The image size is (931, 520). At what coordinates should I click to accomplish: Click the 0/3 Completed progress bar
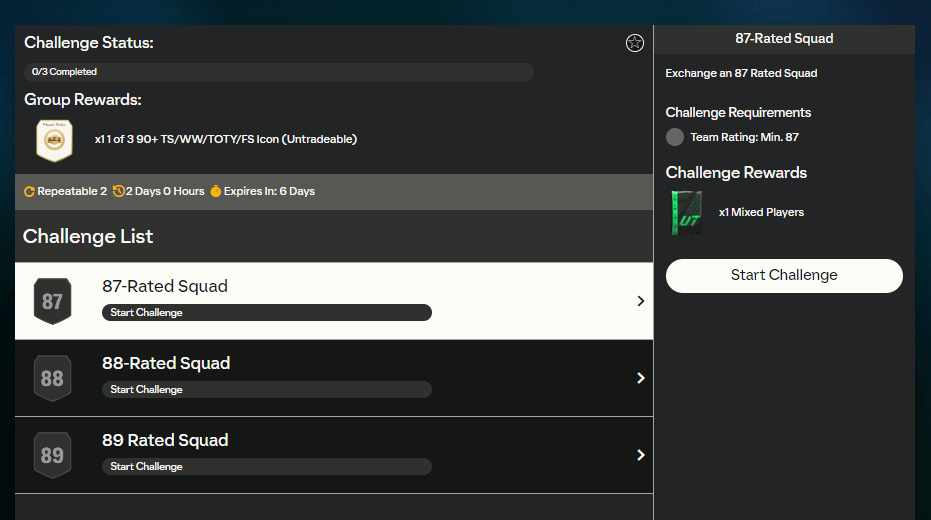(x=279, y=72)
